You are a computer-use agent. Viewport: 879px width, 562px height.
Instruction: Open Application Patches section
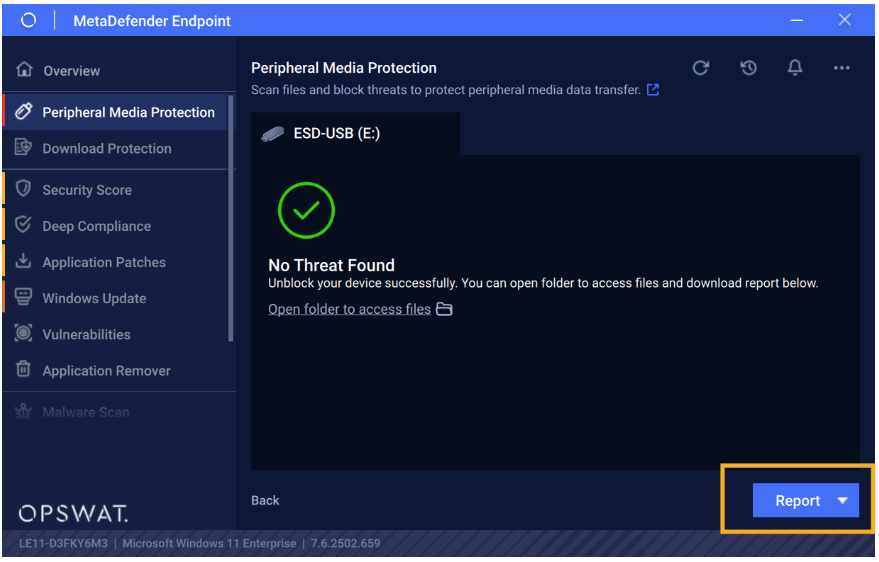click(115, 262)
